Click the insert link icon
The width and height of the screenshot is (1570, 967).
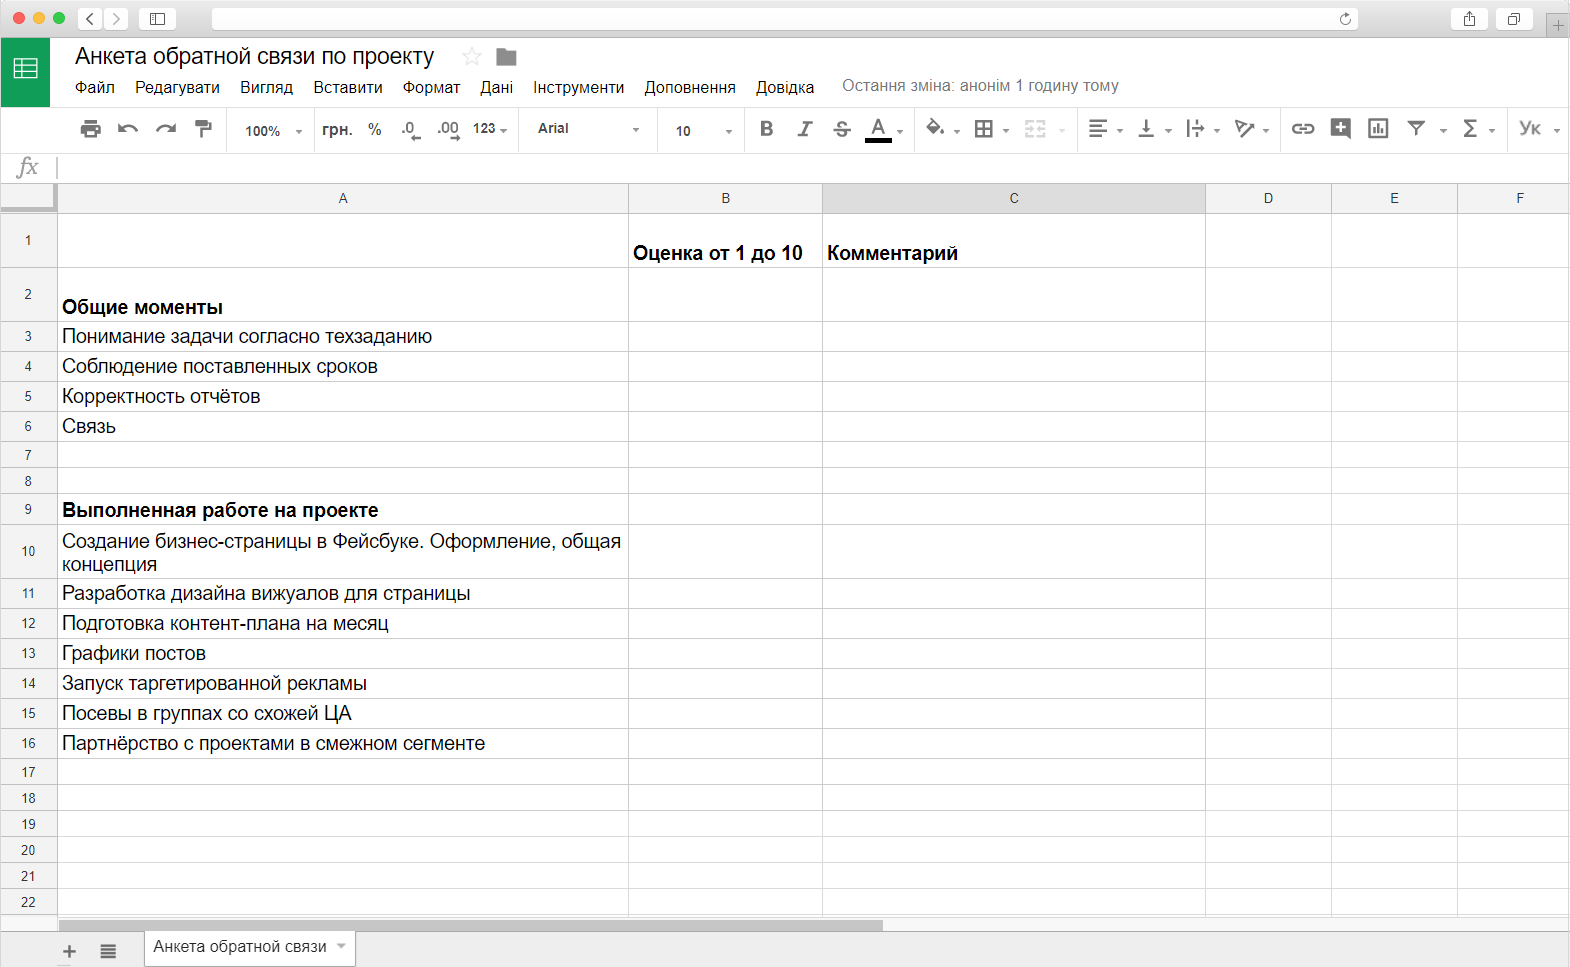(1302, 129)
